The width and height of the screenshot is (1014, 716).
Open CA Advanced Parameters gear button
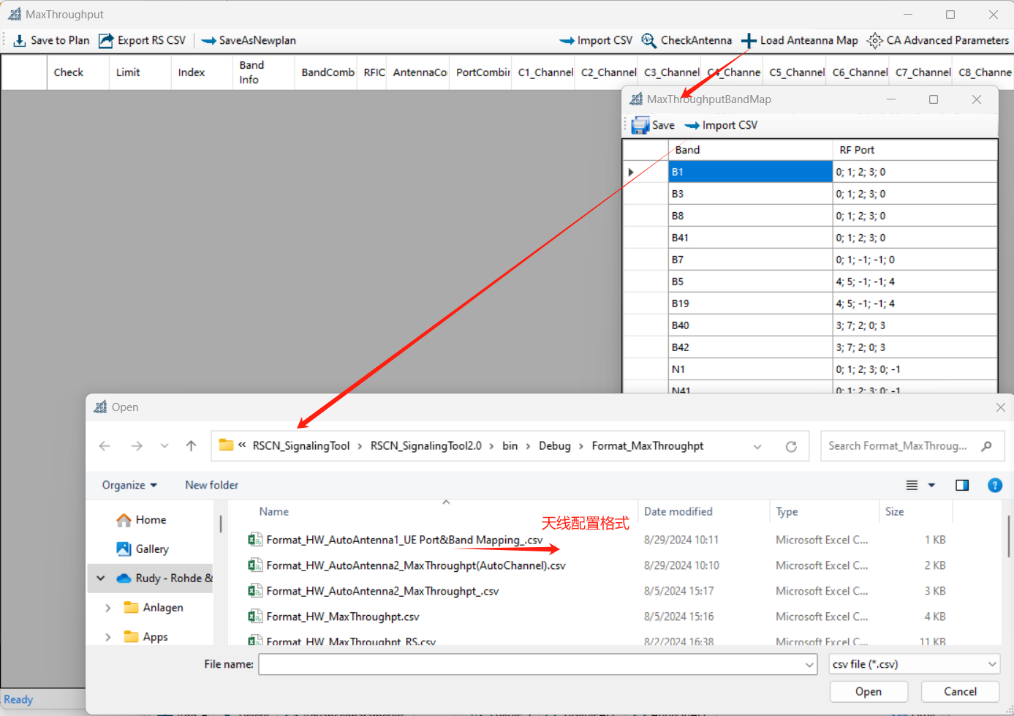coord(938,40)
